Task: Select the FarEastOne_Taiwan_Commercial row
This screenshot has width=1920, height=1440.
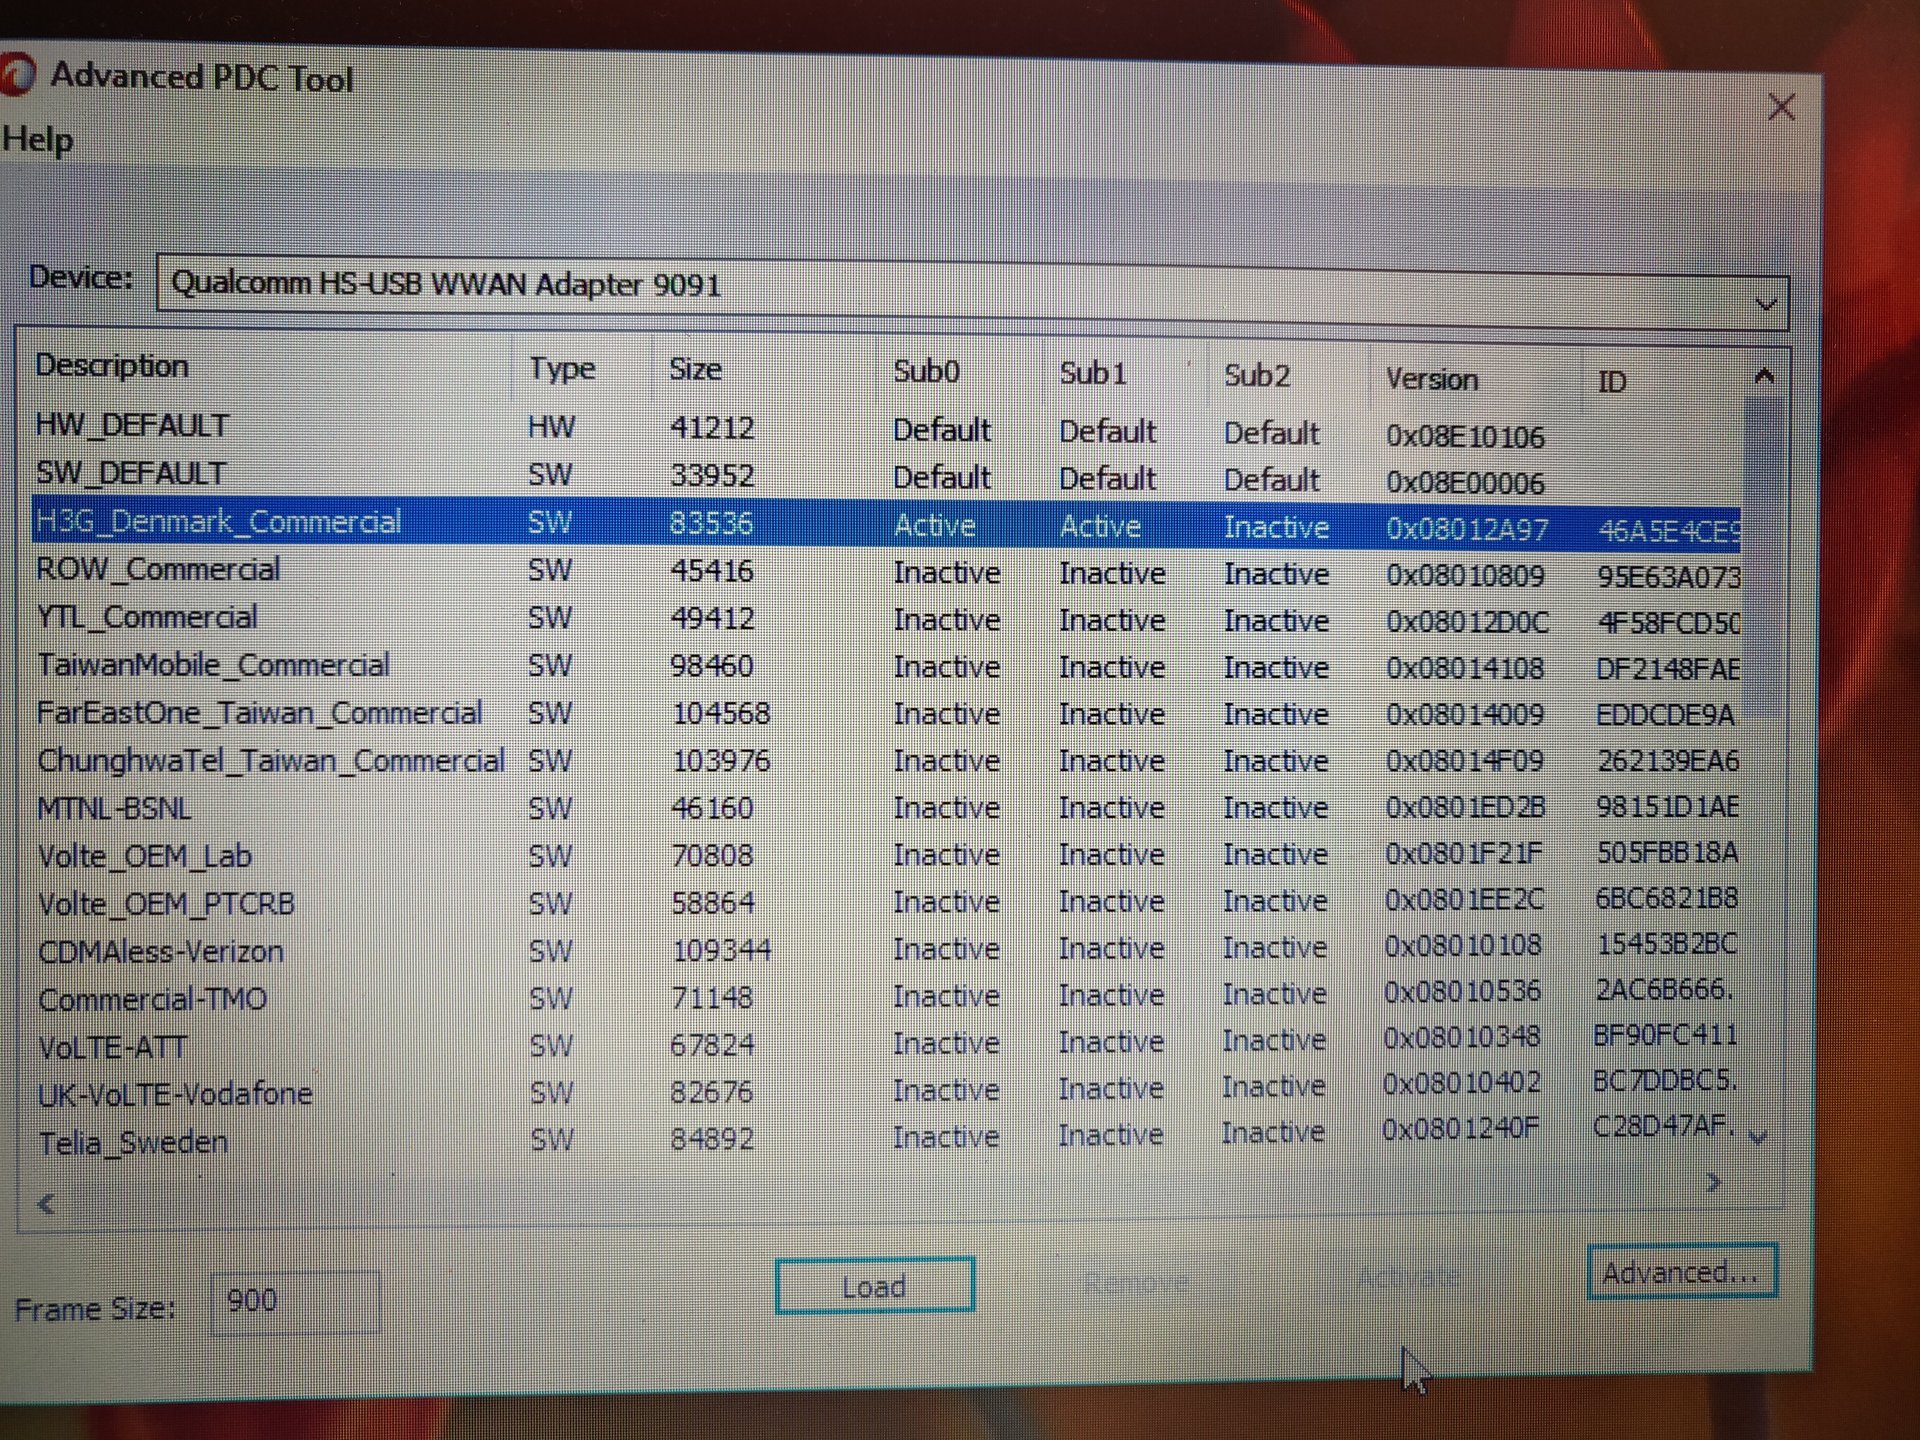Action: [x=886, y=713]
